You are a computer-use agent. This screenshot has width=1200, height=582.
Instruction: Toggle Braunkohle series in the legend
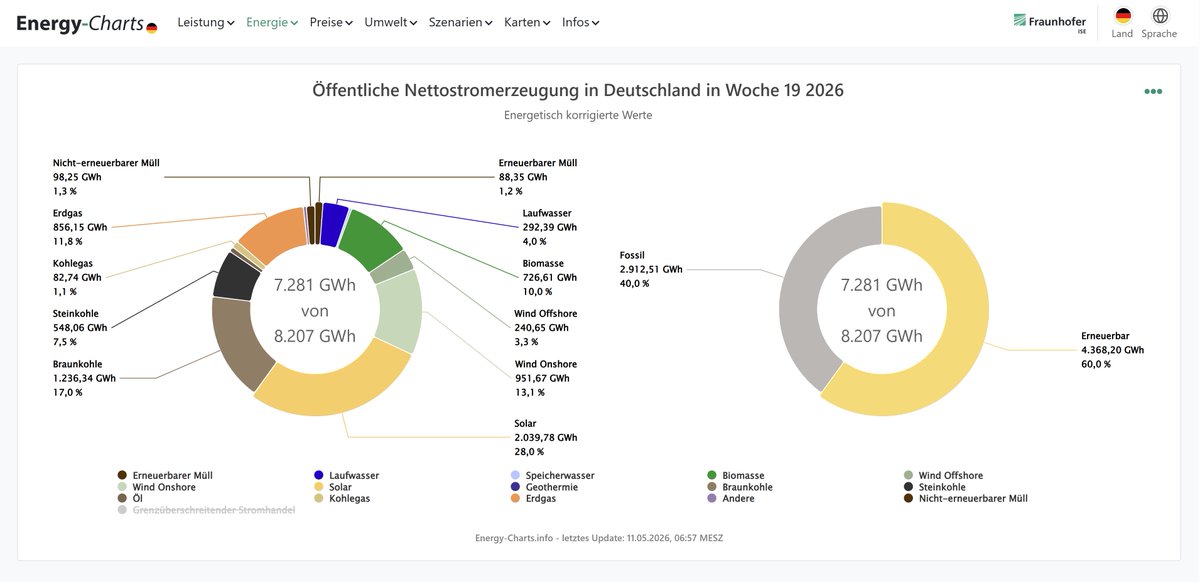740,487
